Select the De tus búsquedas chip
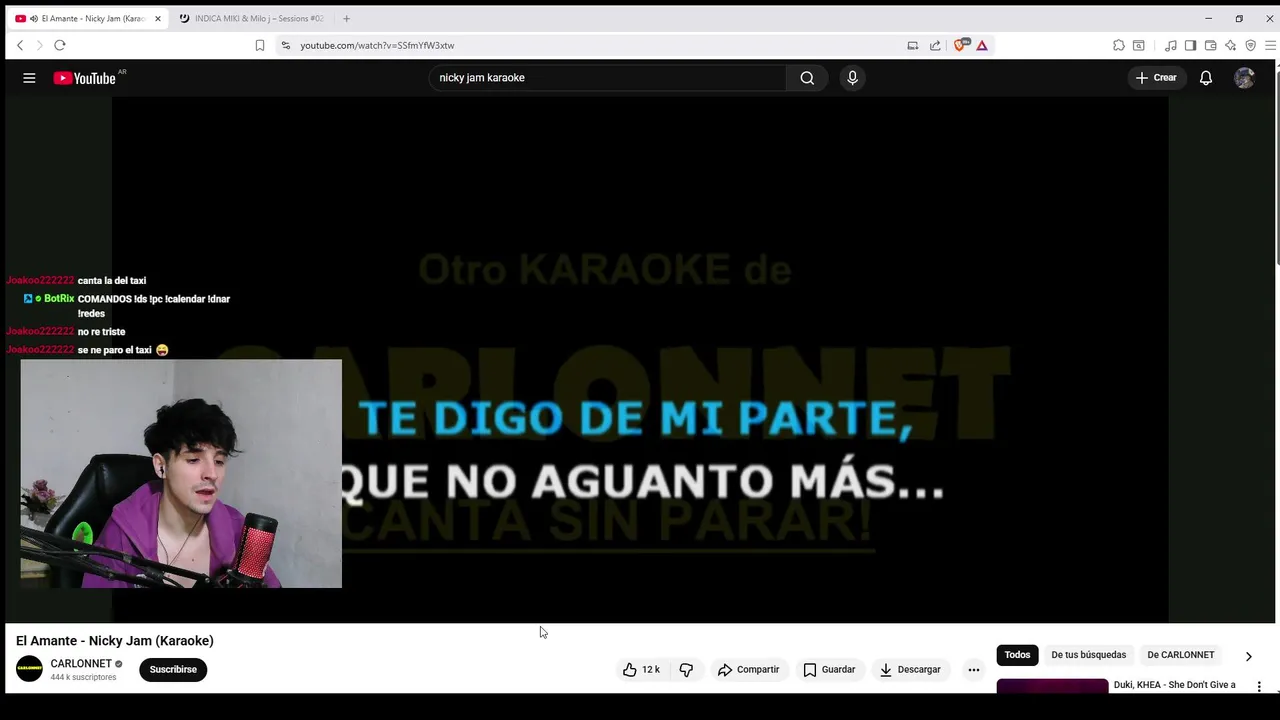Viewport: 1280px width, 720px height. point(1088,655)
